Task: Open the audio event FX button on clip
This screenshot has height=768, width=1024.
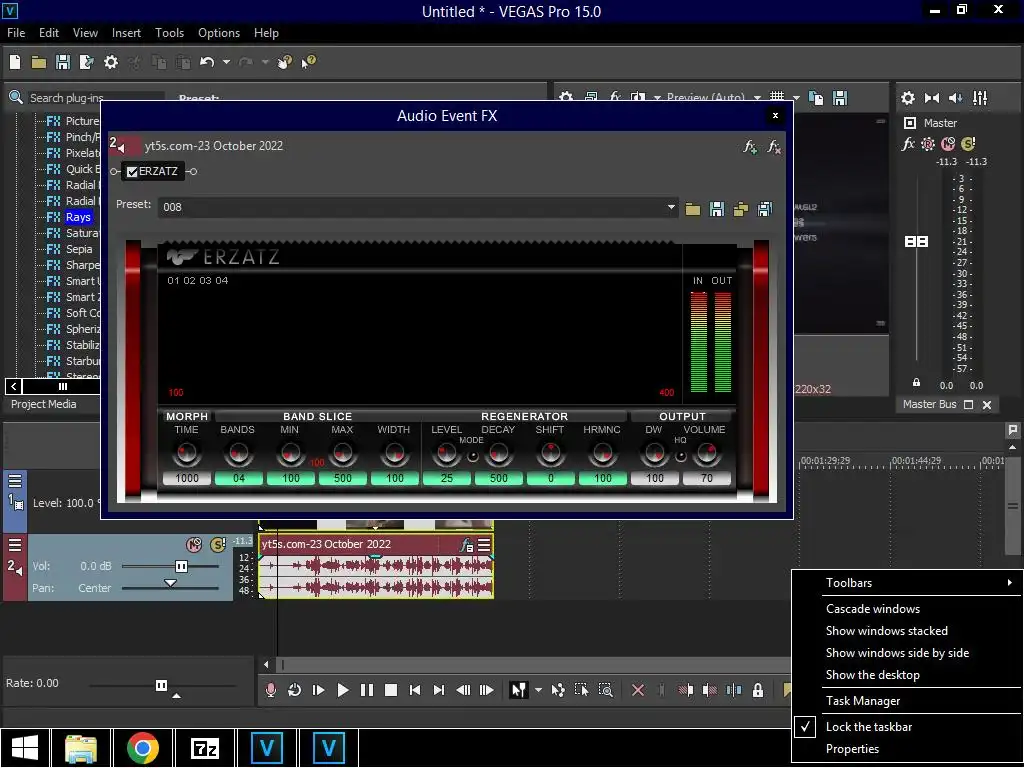Action: 466,545
